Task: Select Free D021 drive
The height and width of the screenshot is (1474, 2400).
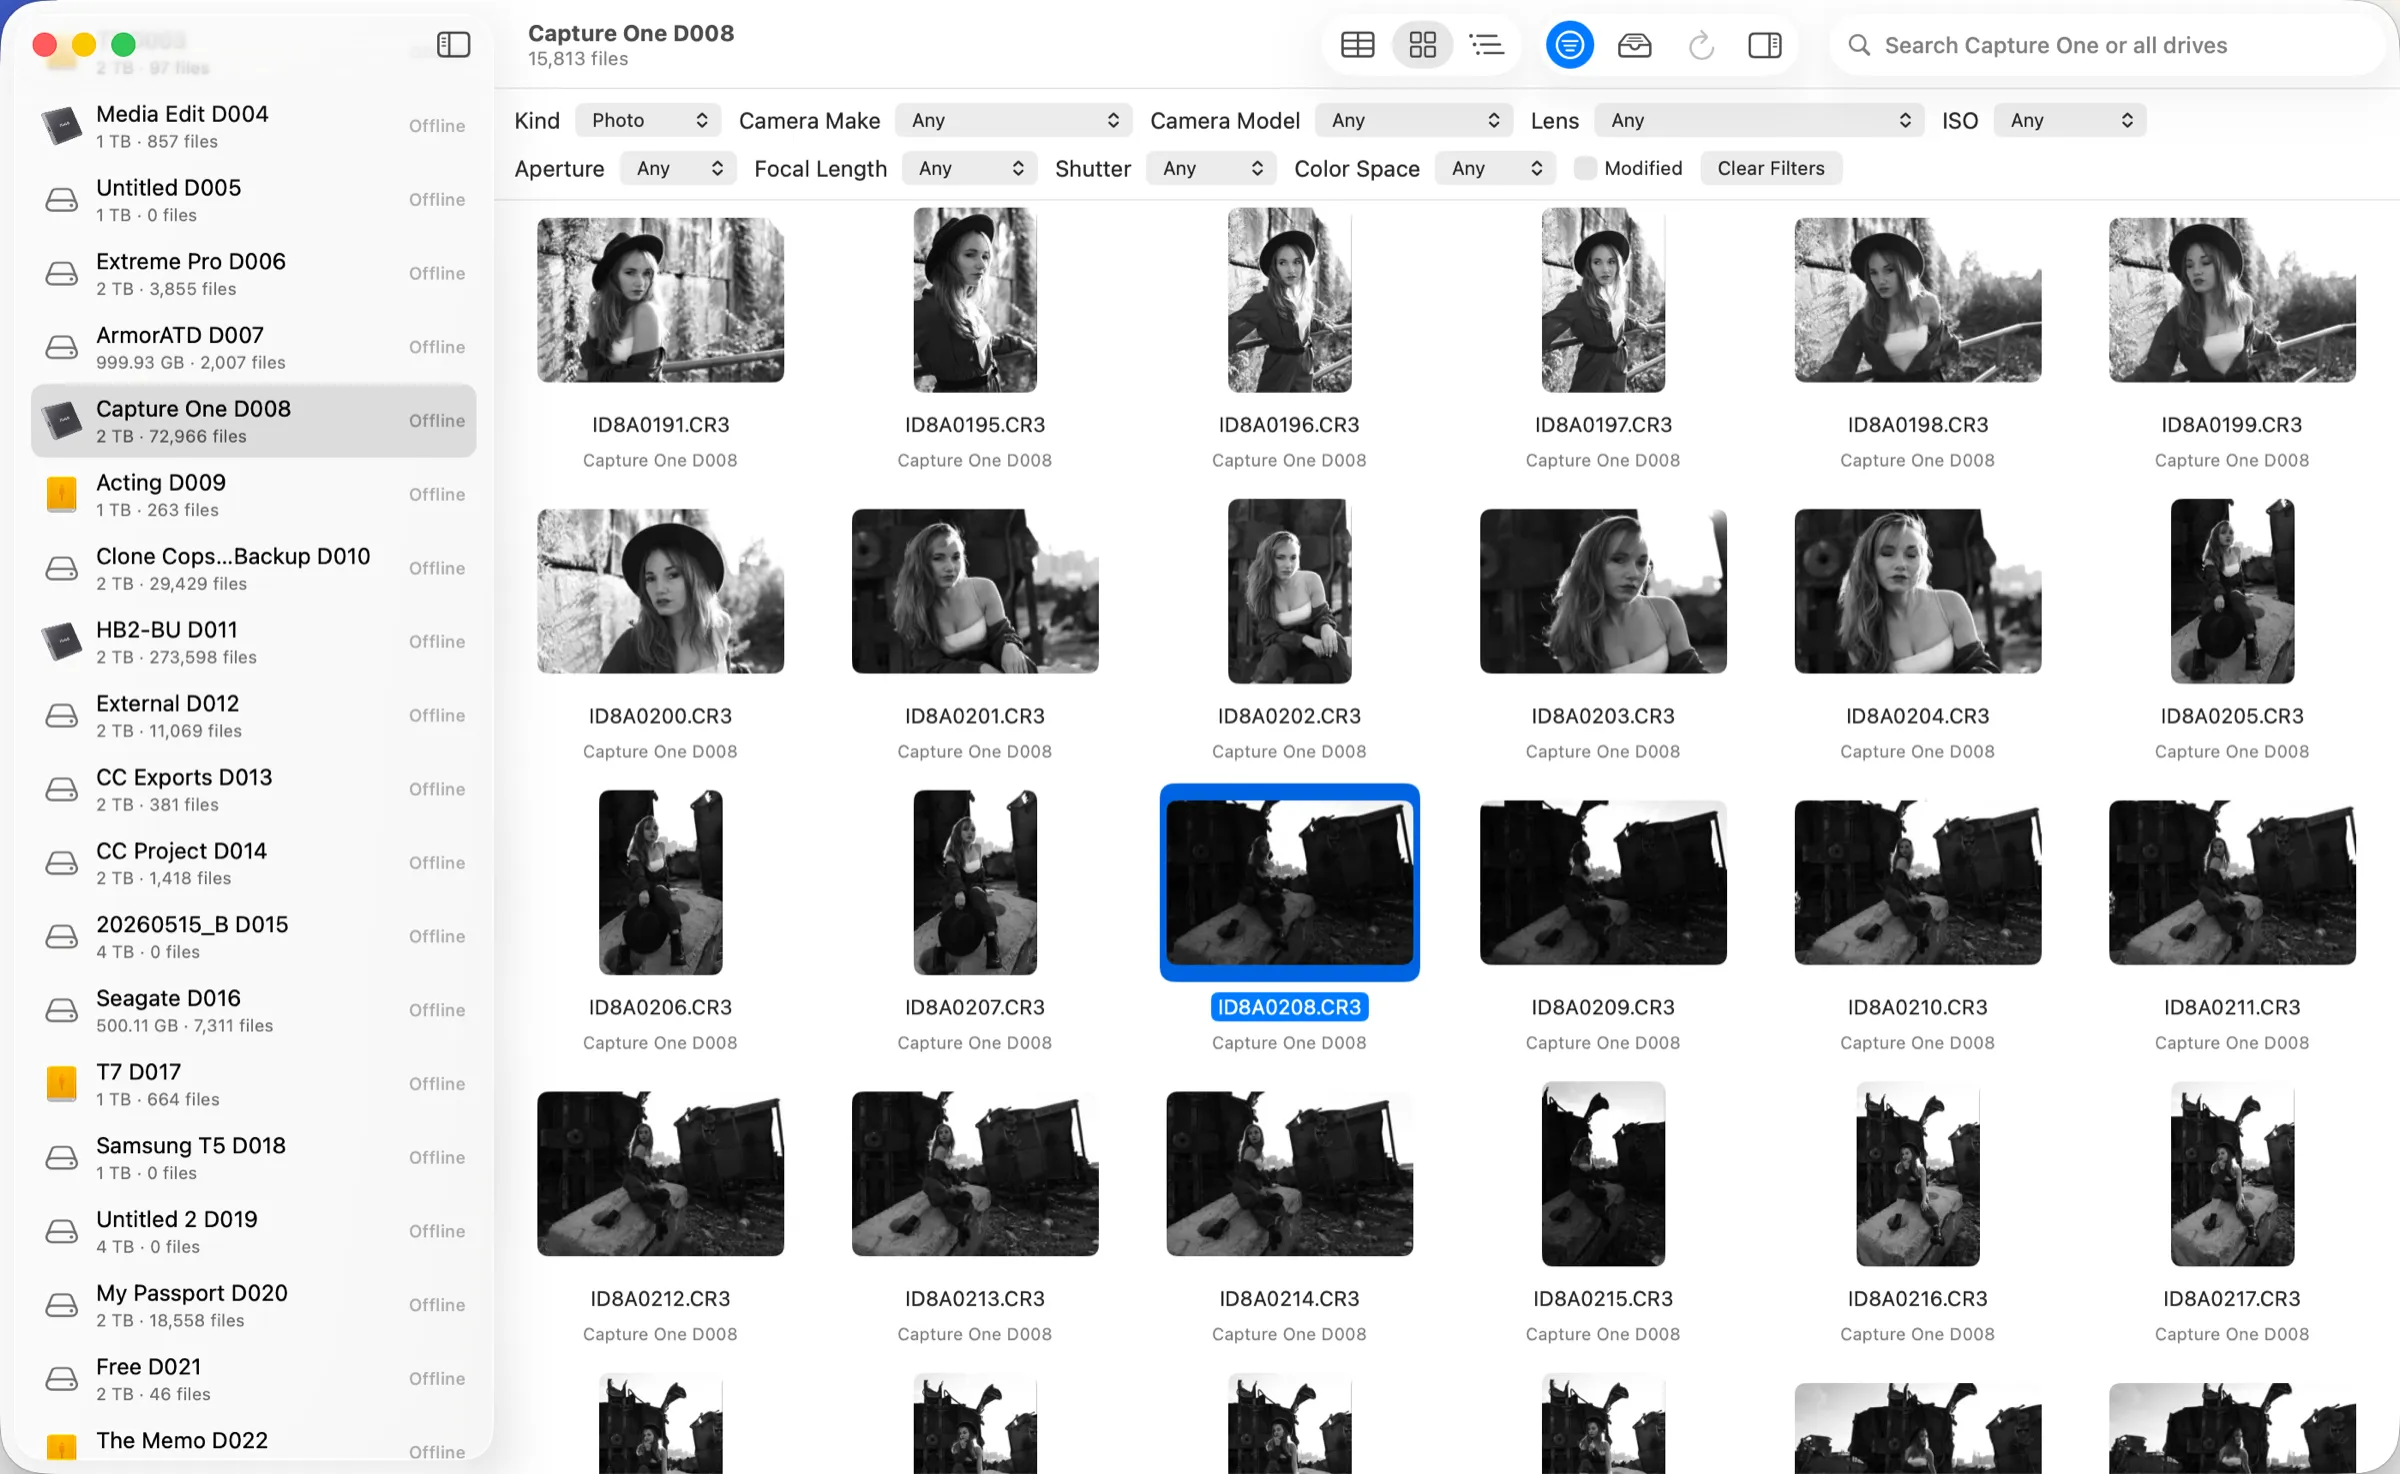Action: click(x=253, y=1379)
